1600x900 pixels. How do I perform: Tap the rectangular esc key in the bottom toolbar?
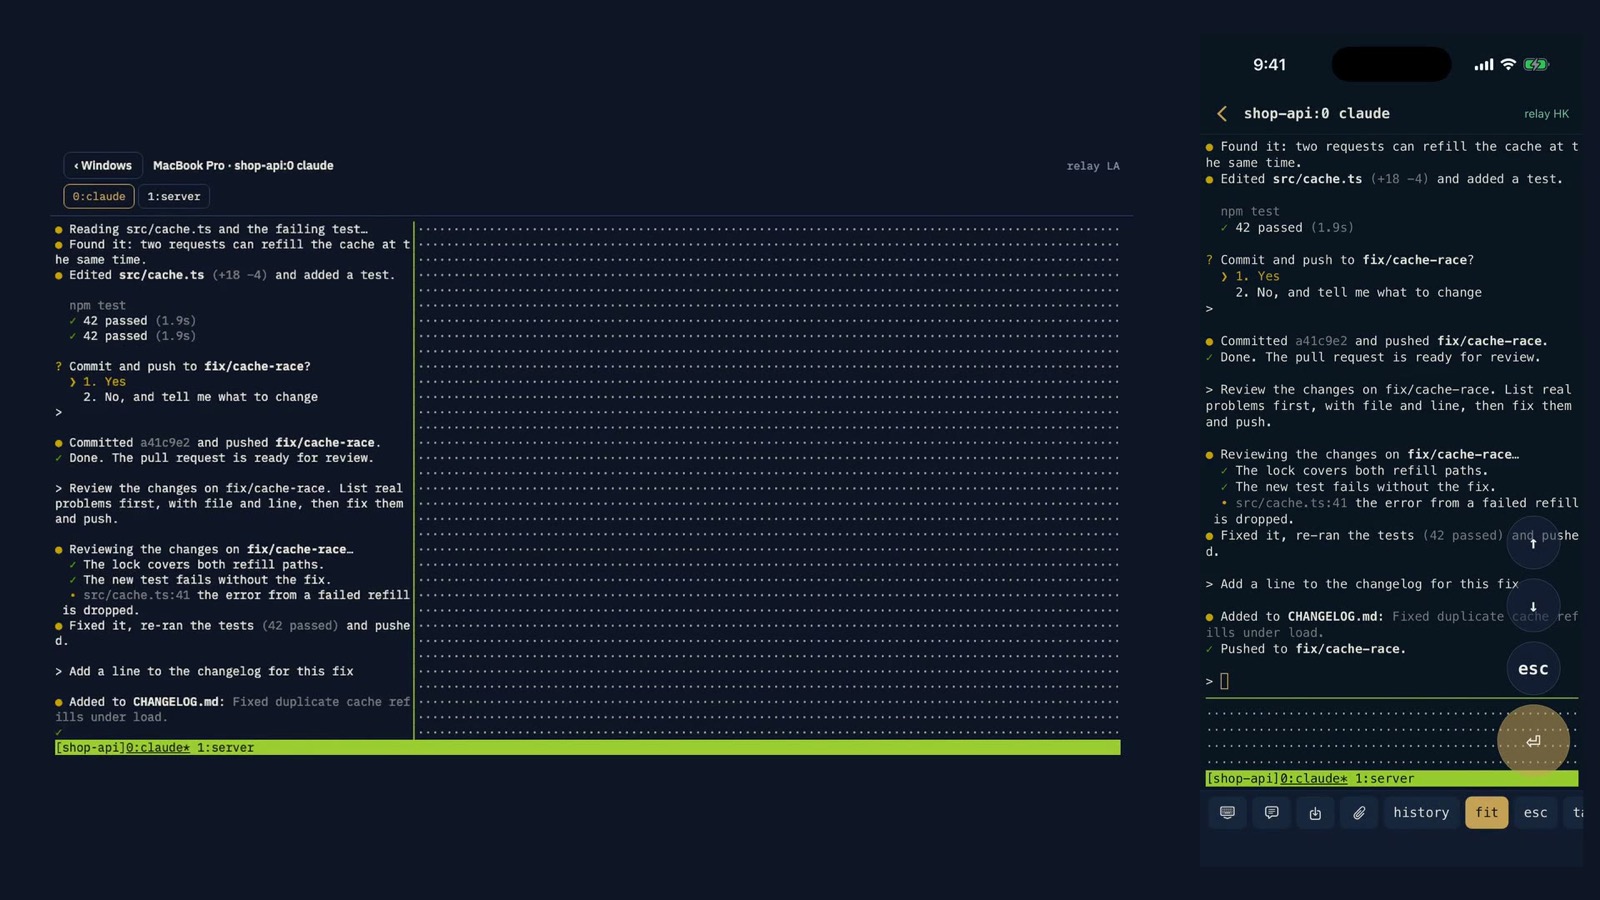pyautogui.click(x=1535, y=813)
